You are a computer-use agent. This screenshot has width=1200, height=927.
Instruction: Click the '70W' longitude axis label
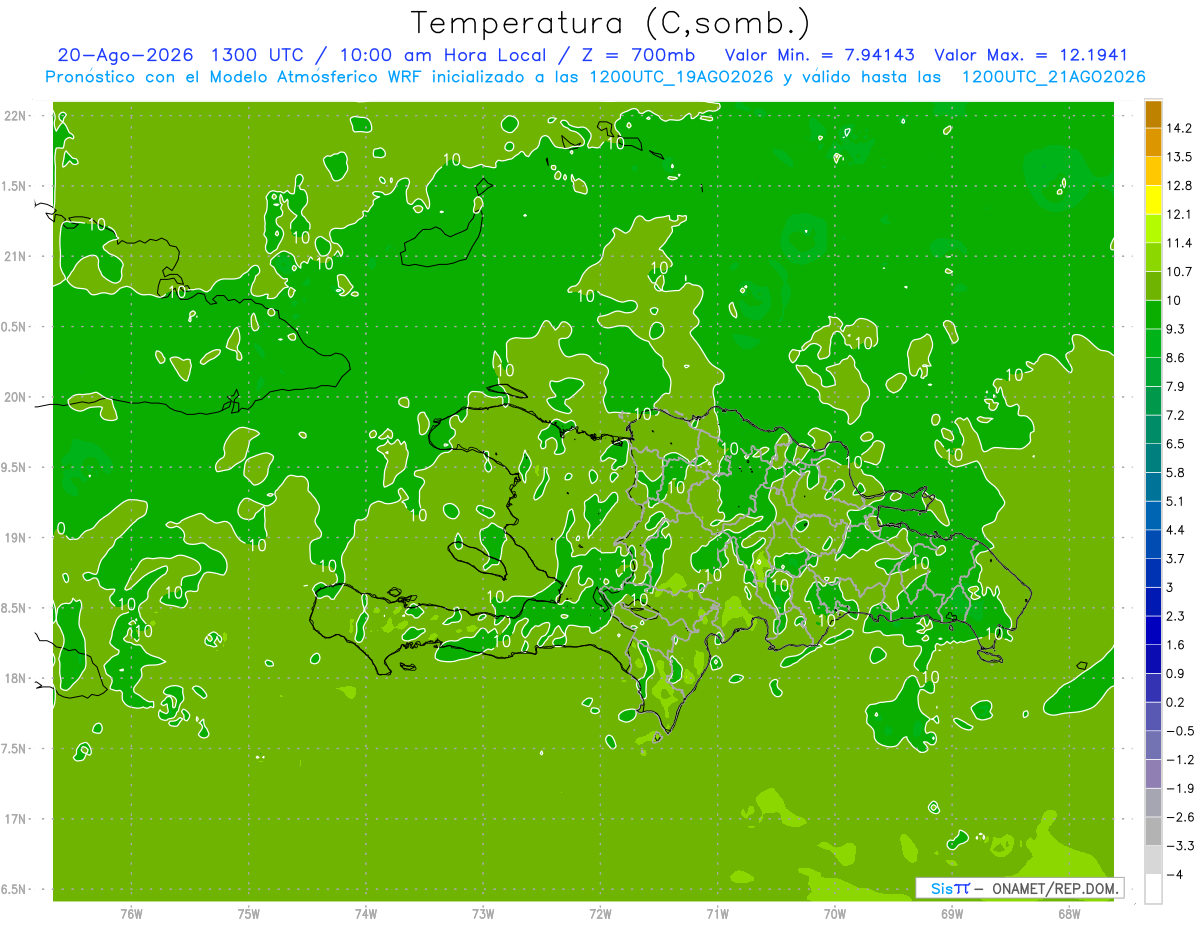834,915
